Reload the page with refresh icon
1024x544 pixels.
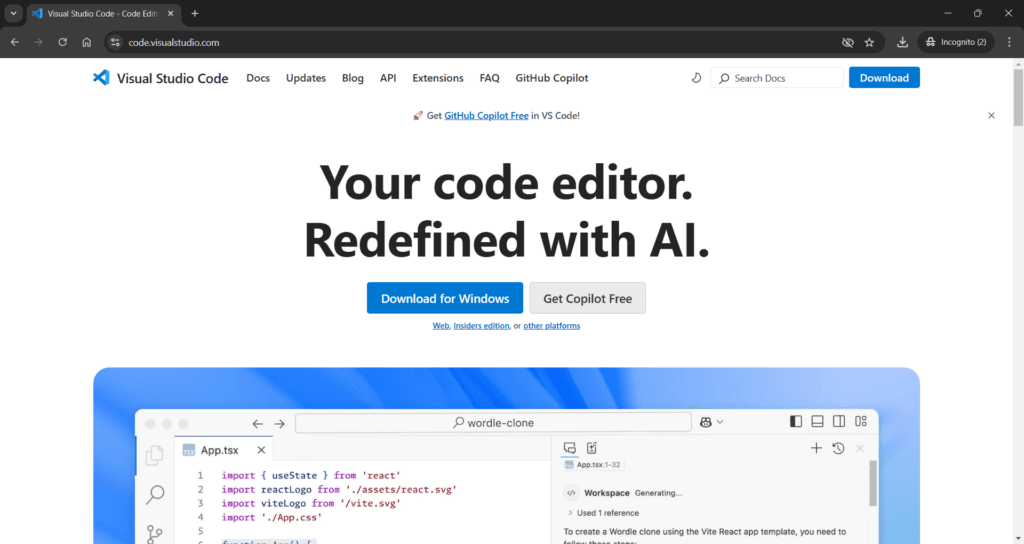tap(63, 42)
